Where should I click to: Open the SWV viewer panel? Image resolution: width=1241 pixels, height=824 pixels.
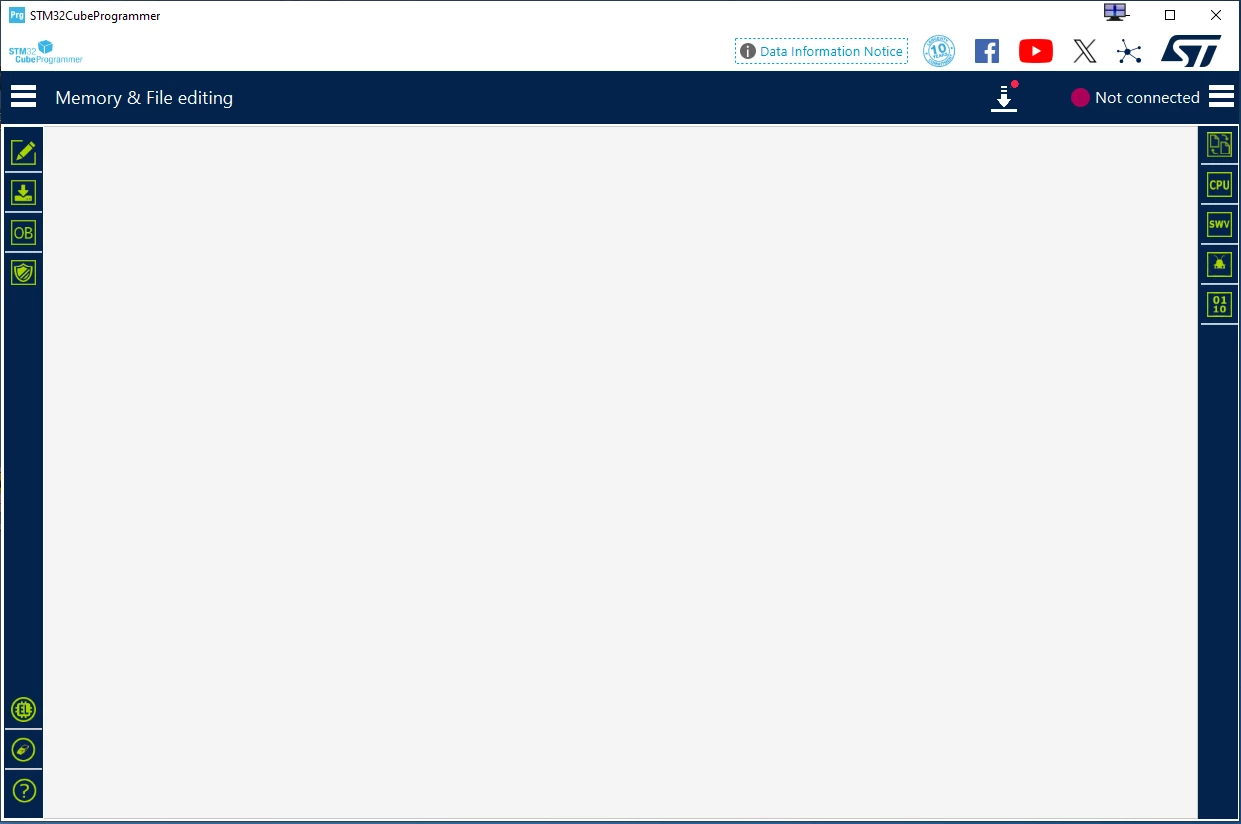pyautogui.click(x=1219, y=225)
